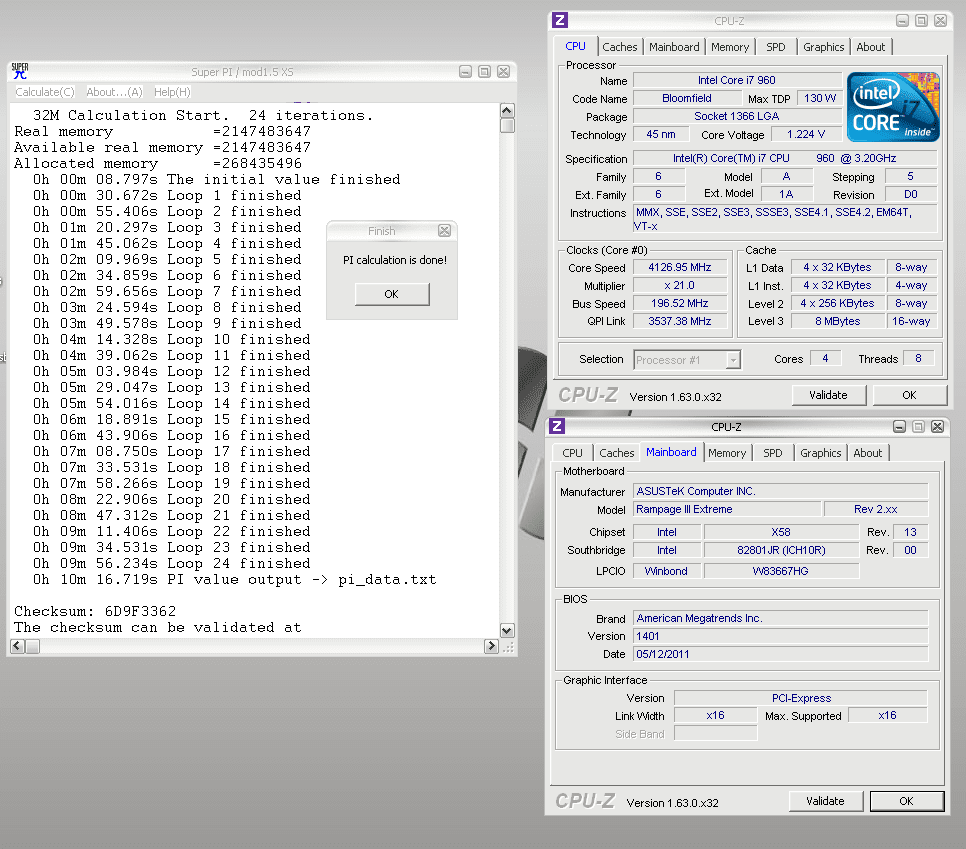Click the Bus Speed value 196.52 MHz
Image resolution: width=966 pixels, height=849 pixels.
(680, 303)
